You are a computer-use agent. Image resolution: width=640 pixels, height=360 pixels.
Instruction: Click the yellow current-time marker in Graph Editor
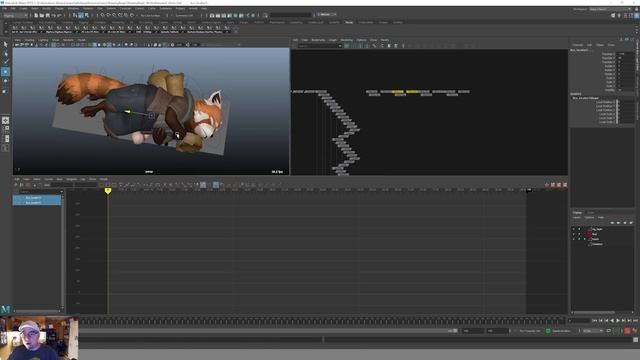click(108, 191)
